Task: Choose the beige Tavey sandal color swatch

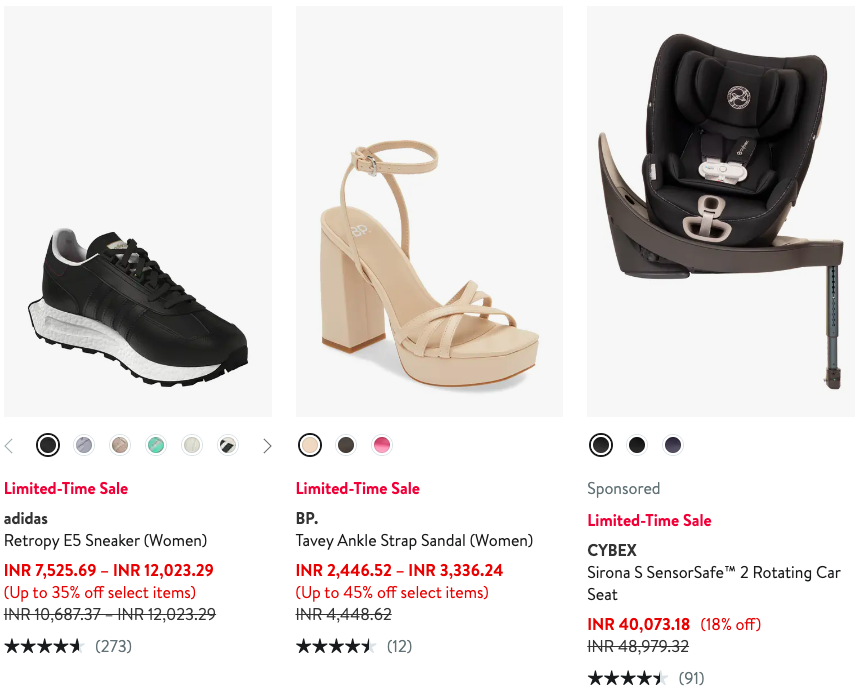Action: pos(310,445)
